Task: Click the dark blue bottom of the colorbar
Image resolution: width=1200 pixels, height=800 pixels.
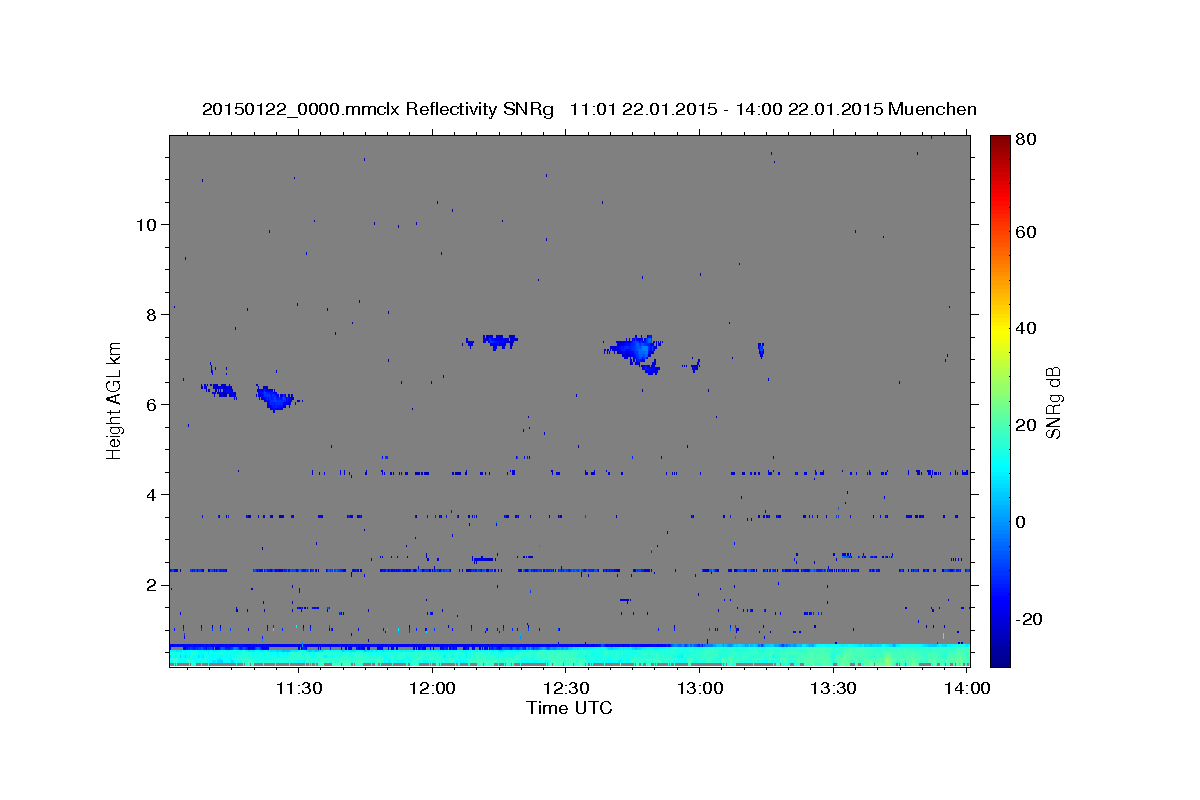Action: 999,656
